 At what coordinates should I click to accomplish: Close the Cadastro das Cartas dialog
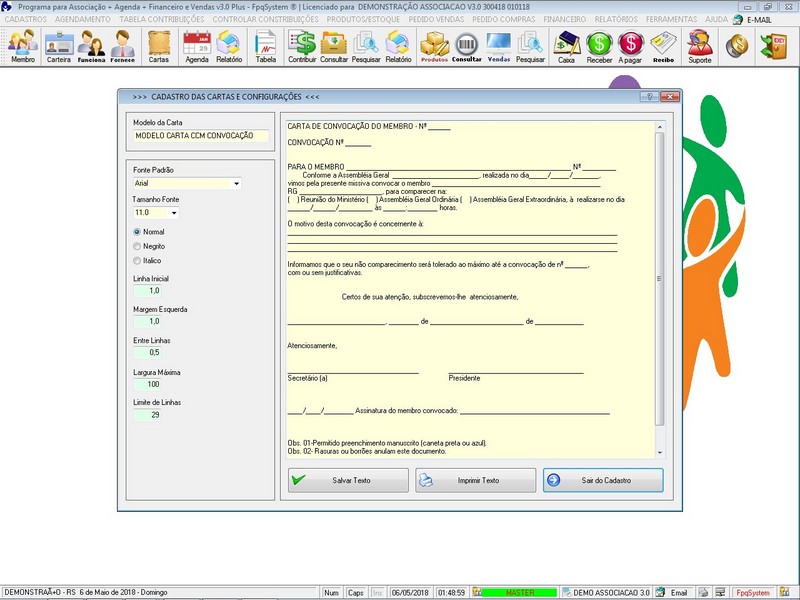(x=669, y=96)
